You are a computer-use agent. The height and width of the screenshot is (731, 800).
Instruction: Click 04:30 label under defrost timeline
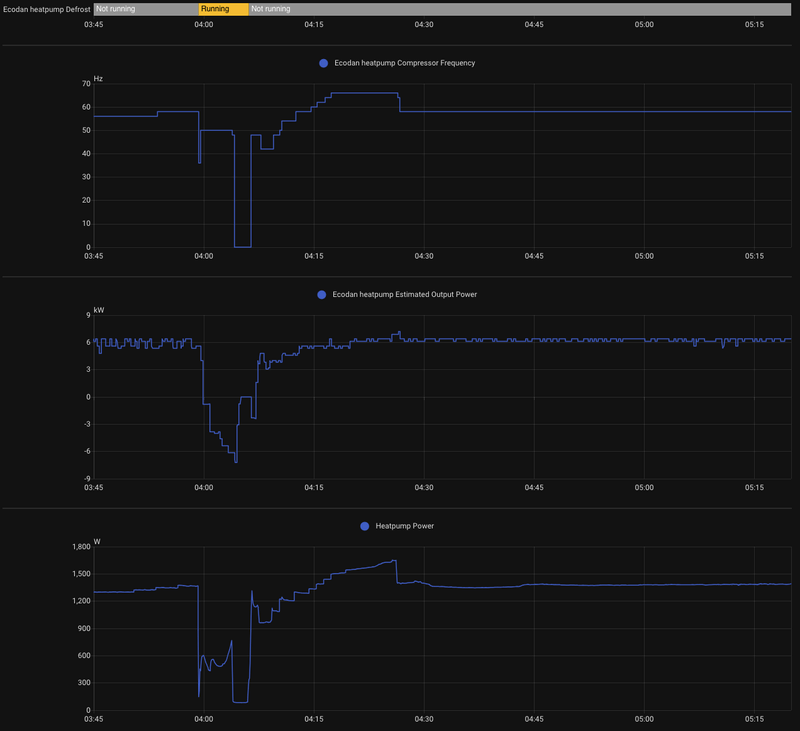tap(424, 24)
